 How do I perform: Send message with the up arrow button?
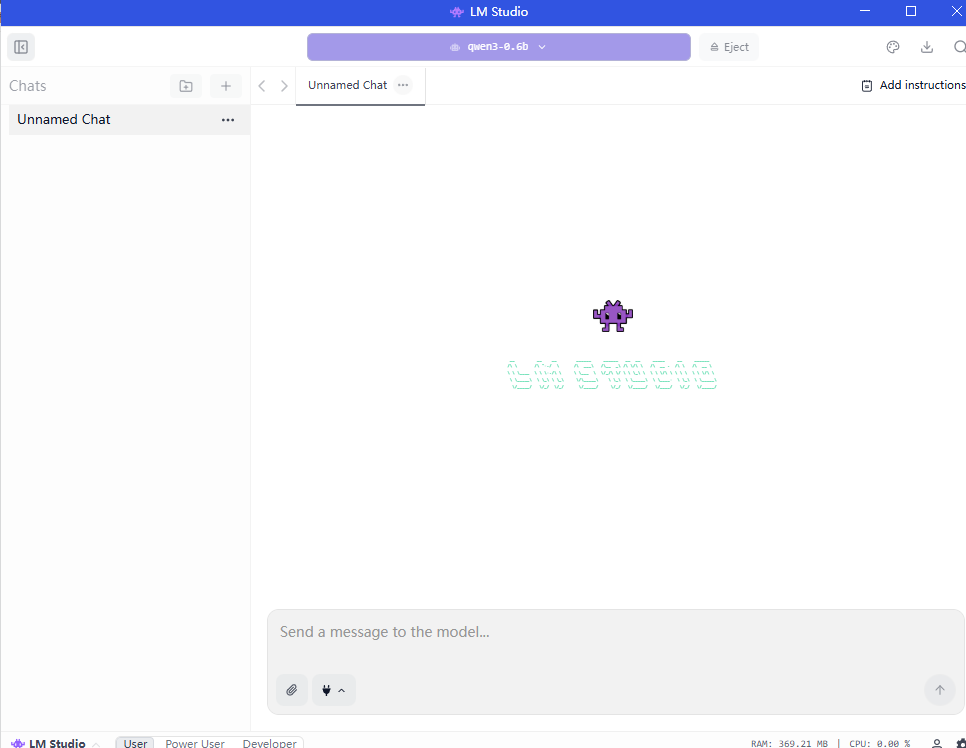[940, 690]
